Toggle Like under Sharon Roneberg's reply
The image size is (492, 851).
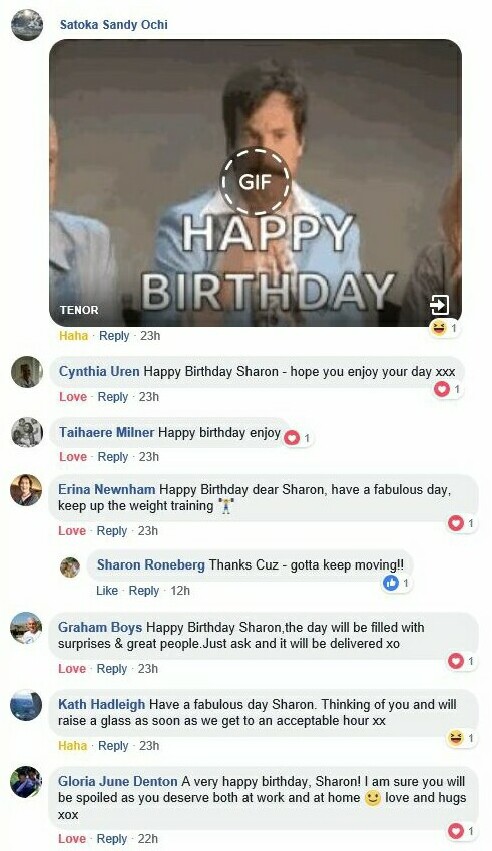pos(107,590)
